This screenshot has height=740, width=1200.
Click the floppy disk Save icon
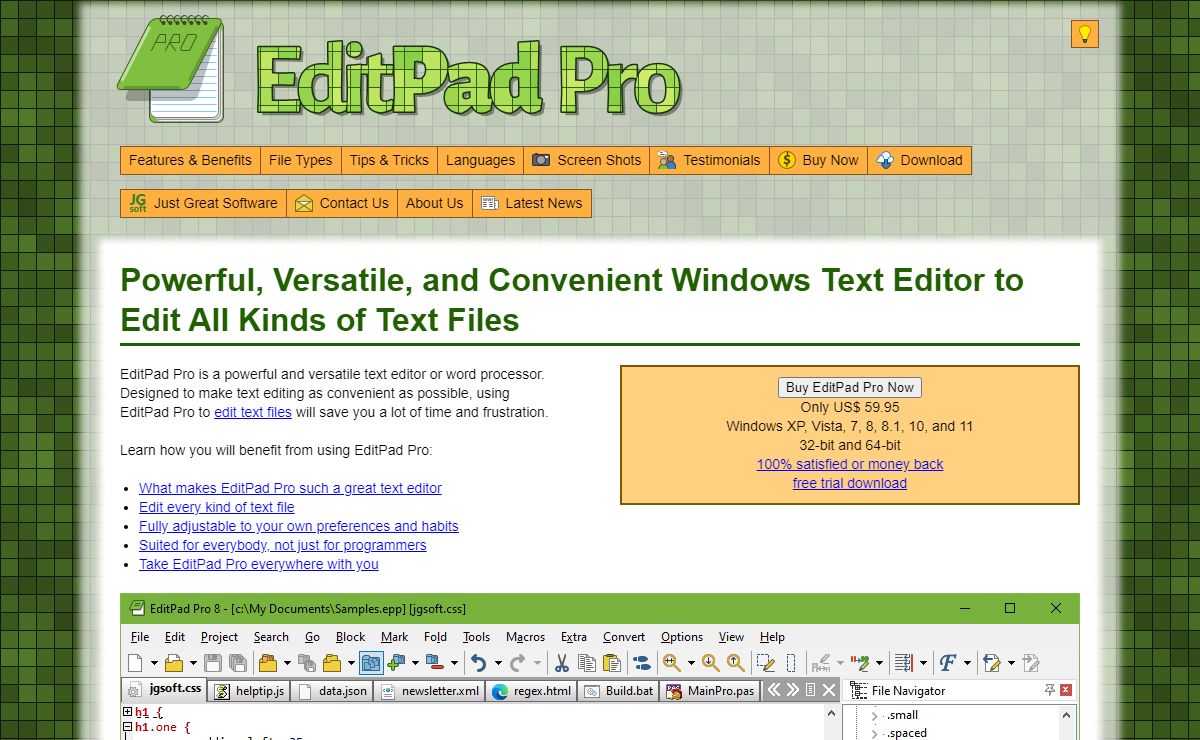point(213,662)
